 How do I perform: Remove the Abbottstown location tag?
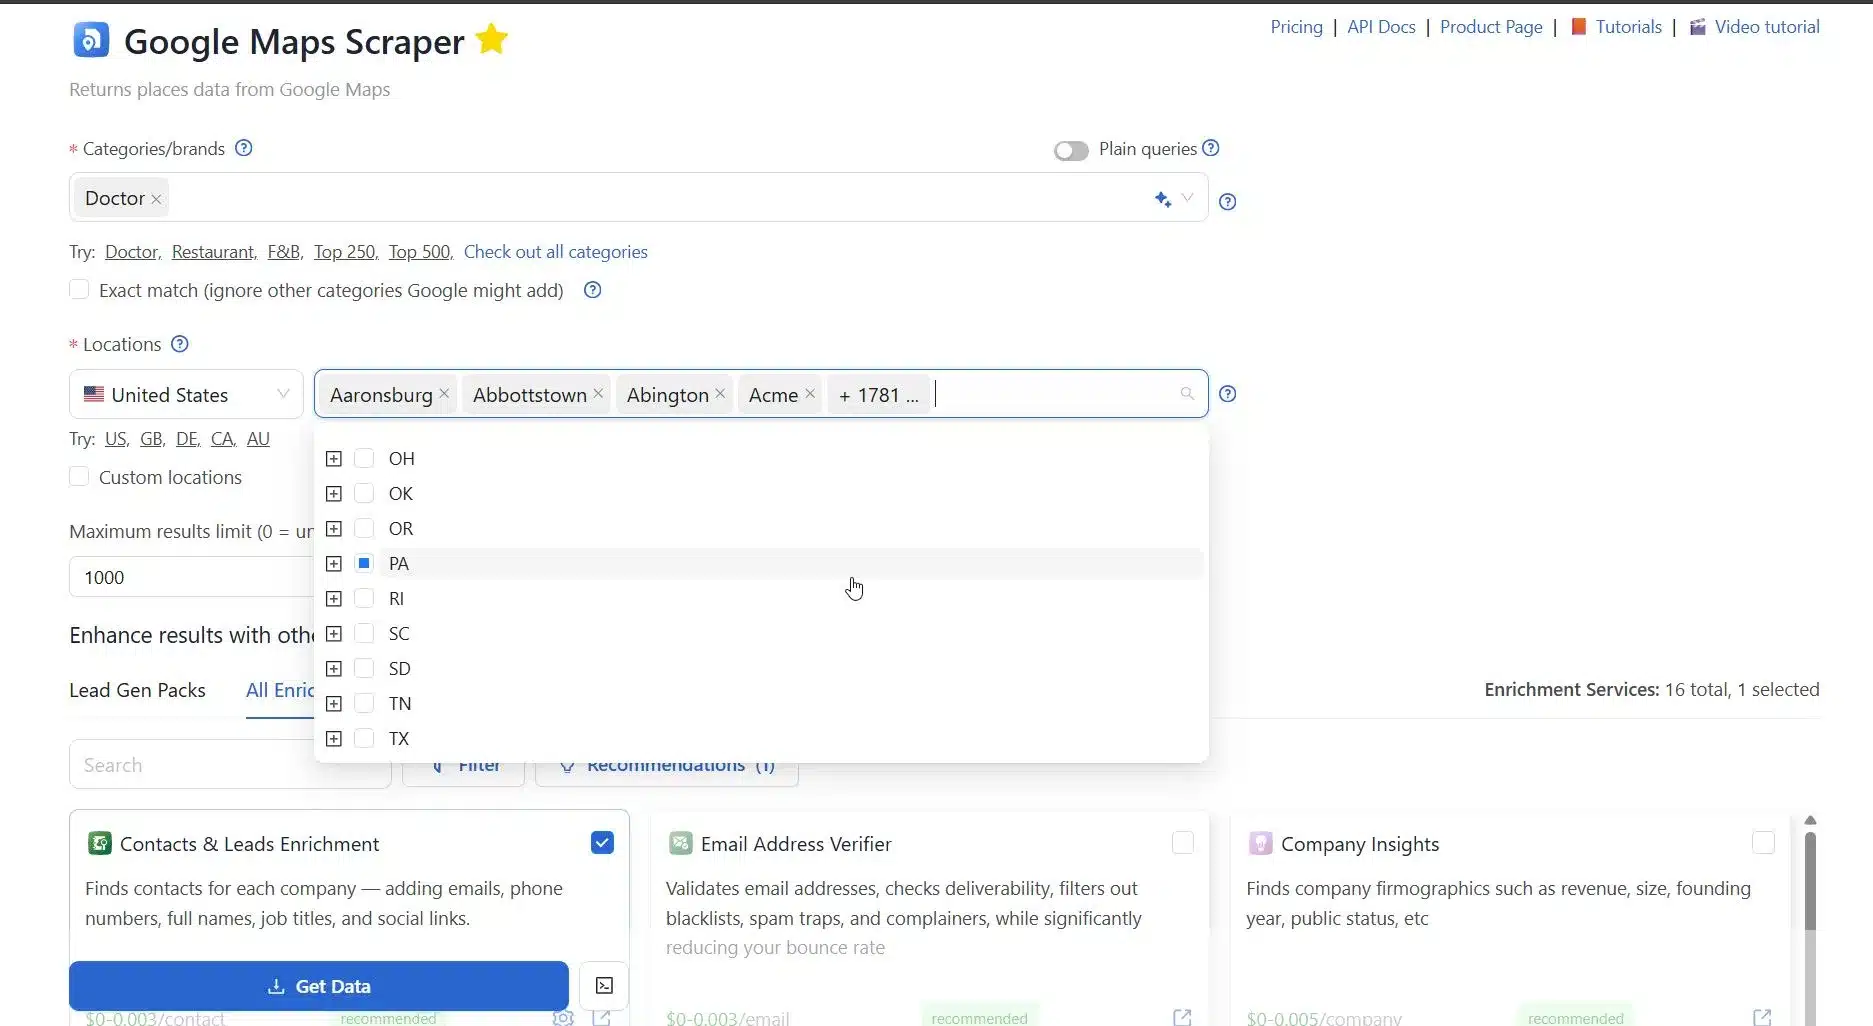598,394
